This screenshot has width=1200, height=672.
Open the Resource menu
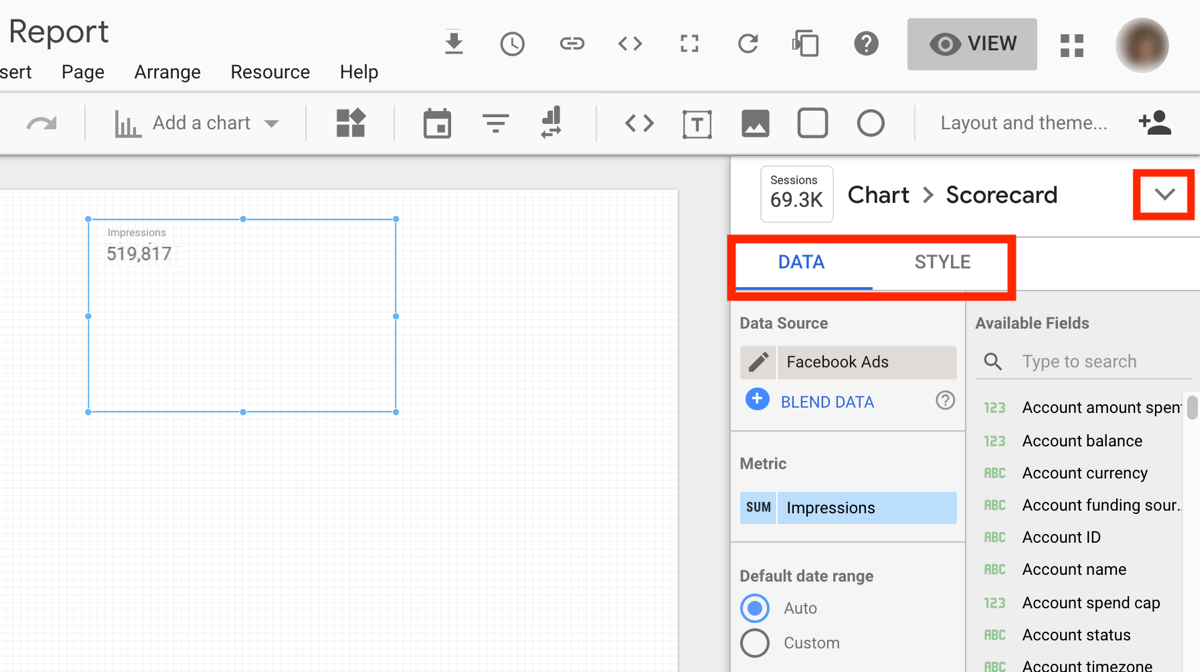pyautogui.click(x=270, y=72)
